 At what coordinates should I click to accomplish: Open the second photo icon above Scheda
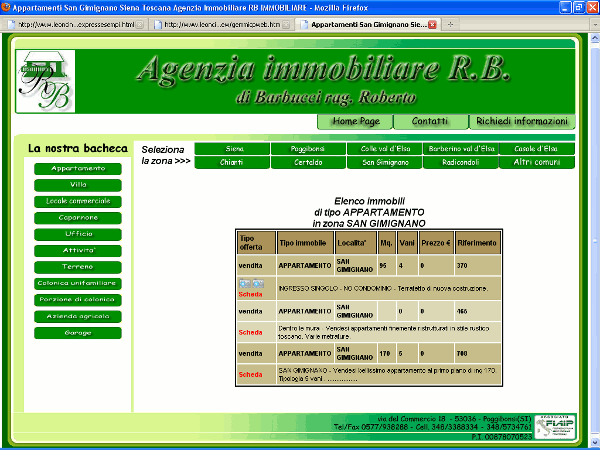point(258,284)
